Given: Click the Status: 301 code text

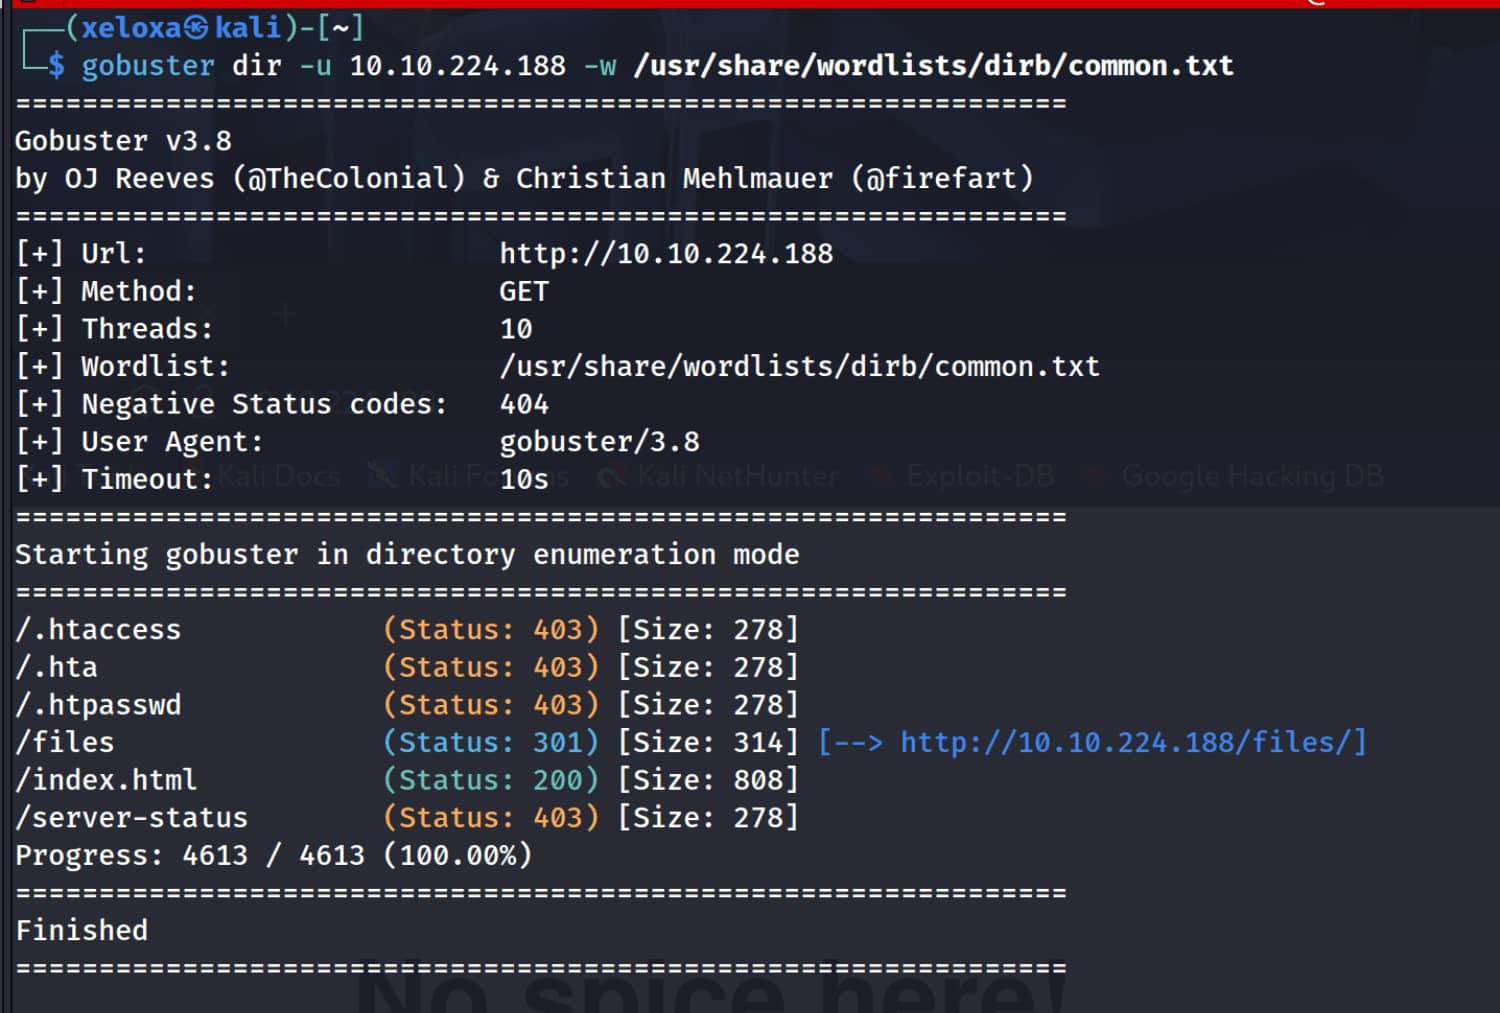Looking at the screenshot, I should [491, 742].
